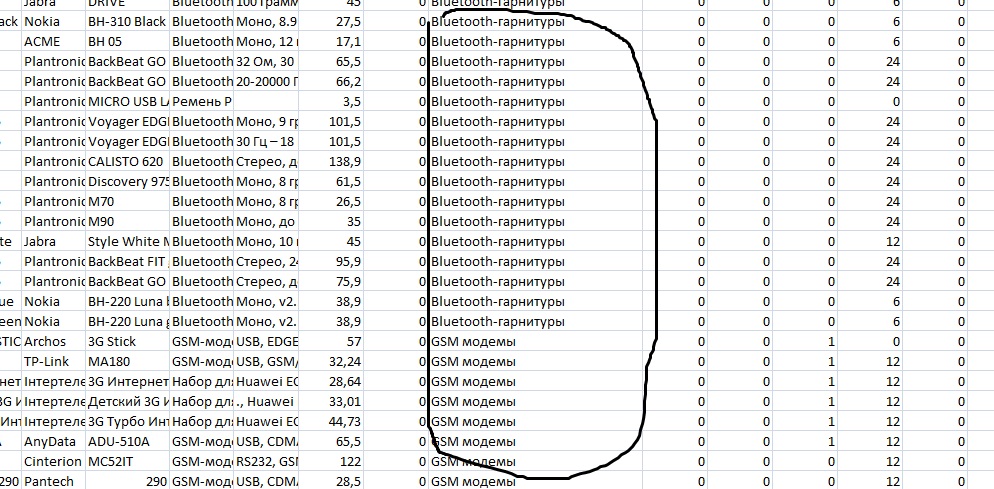Click the price cell '66,2'

tap(330, 82)
